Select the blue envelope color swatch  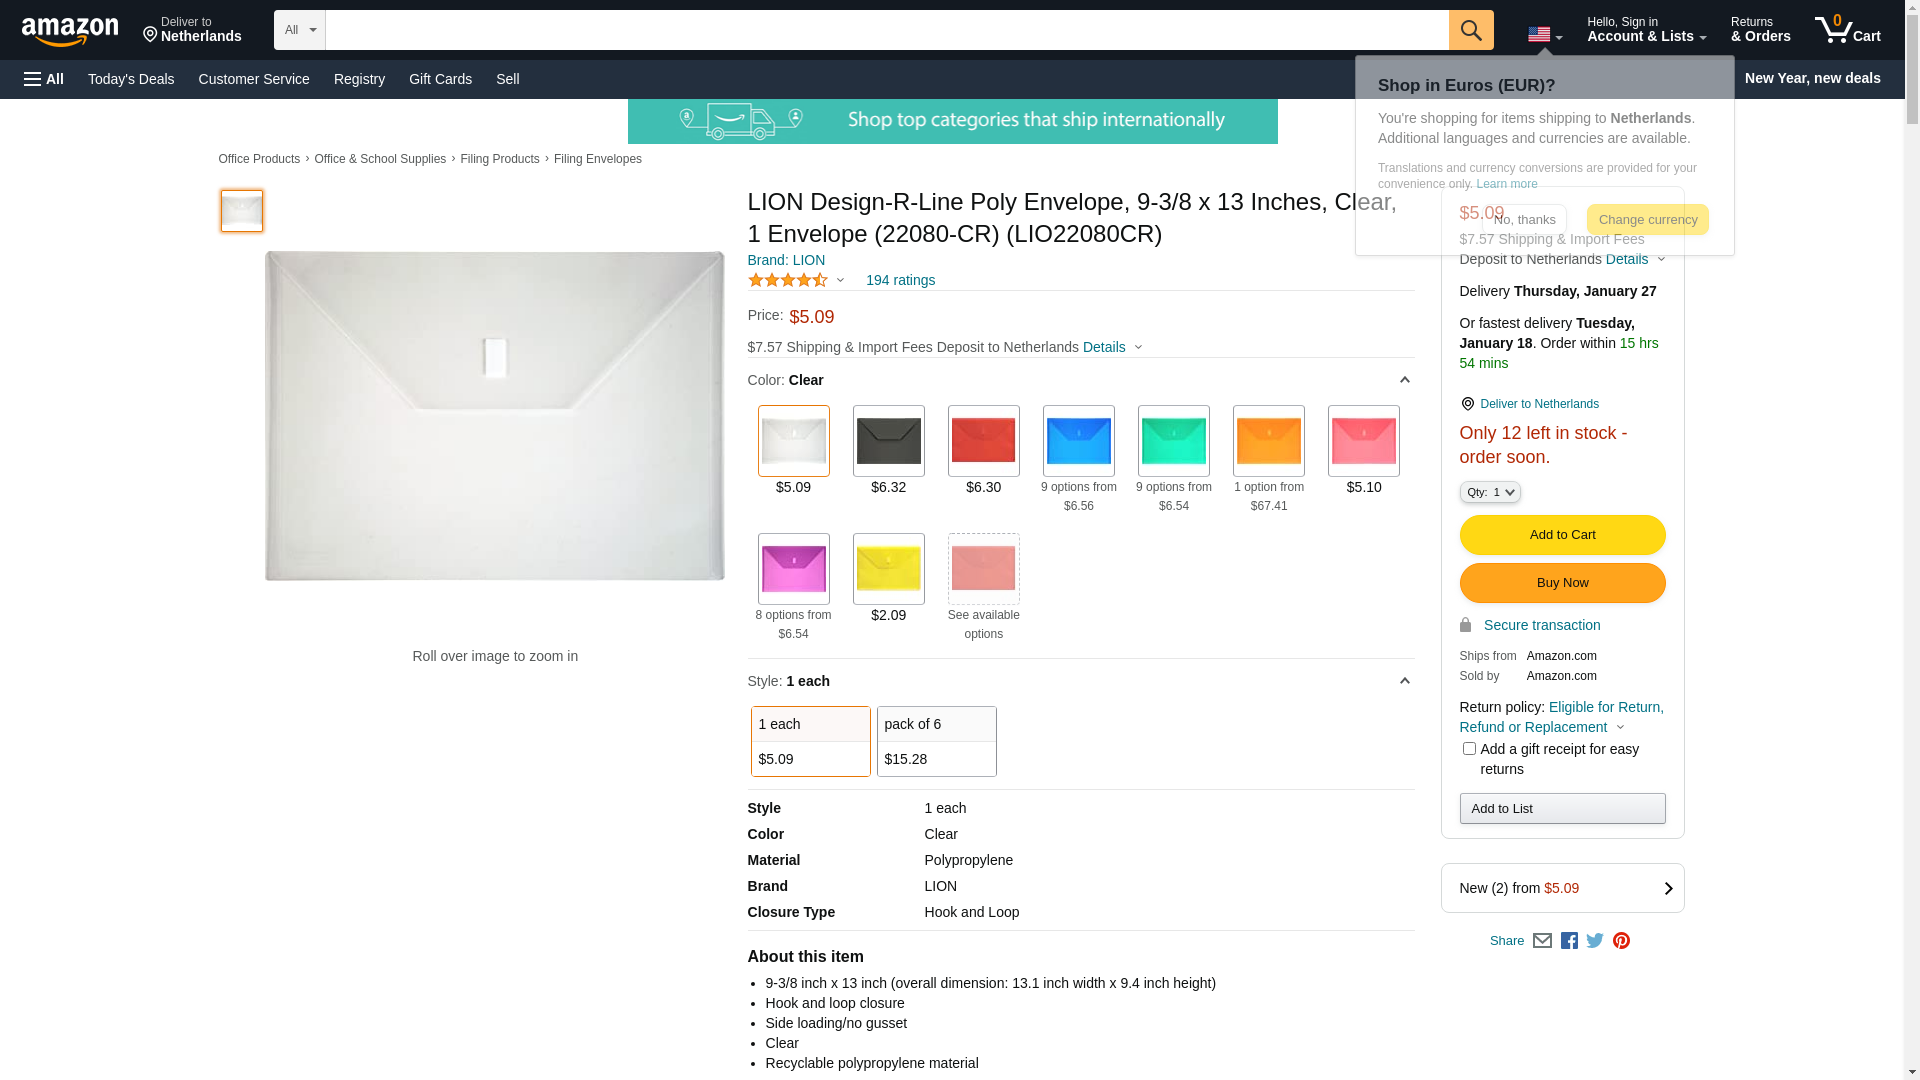tap(1078, 441)
